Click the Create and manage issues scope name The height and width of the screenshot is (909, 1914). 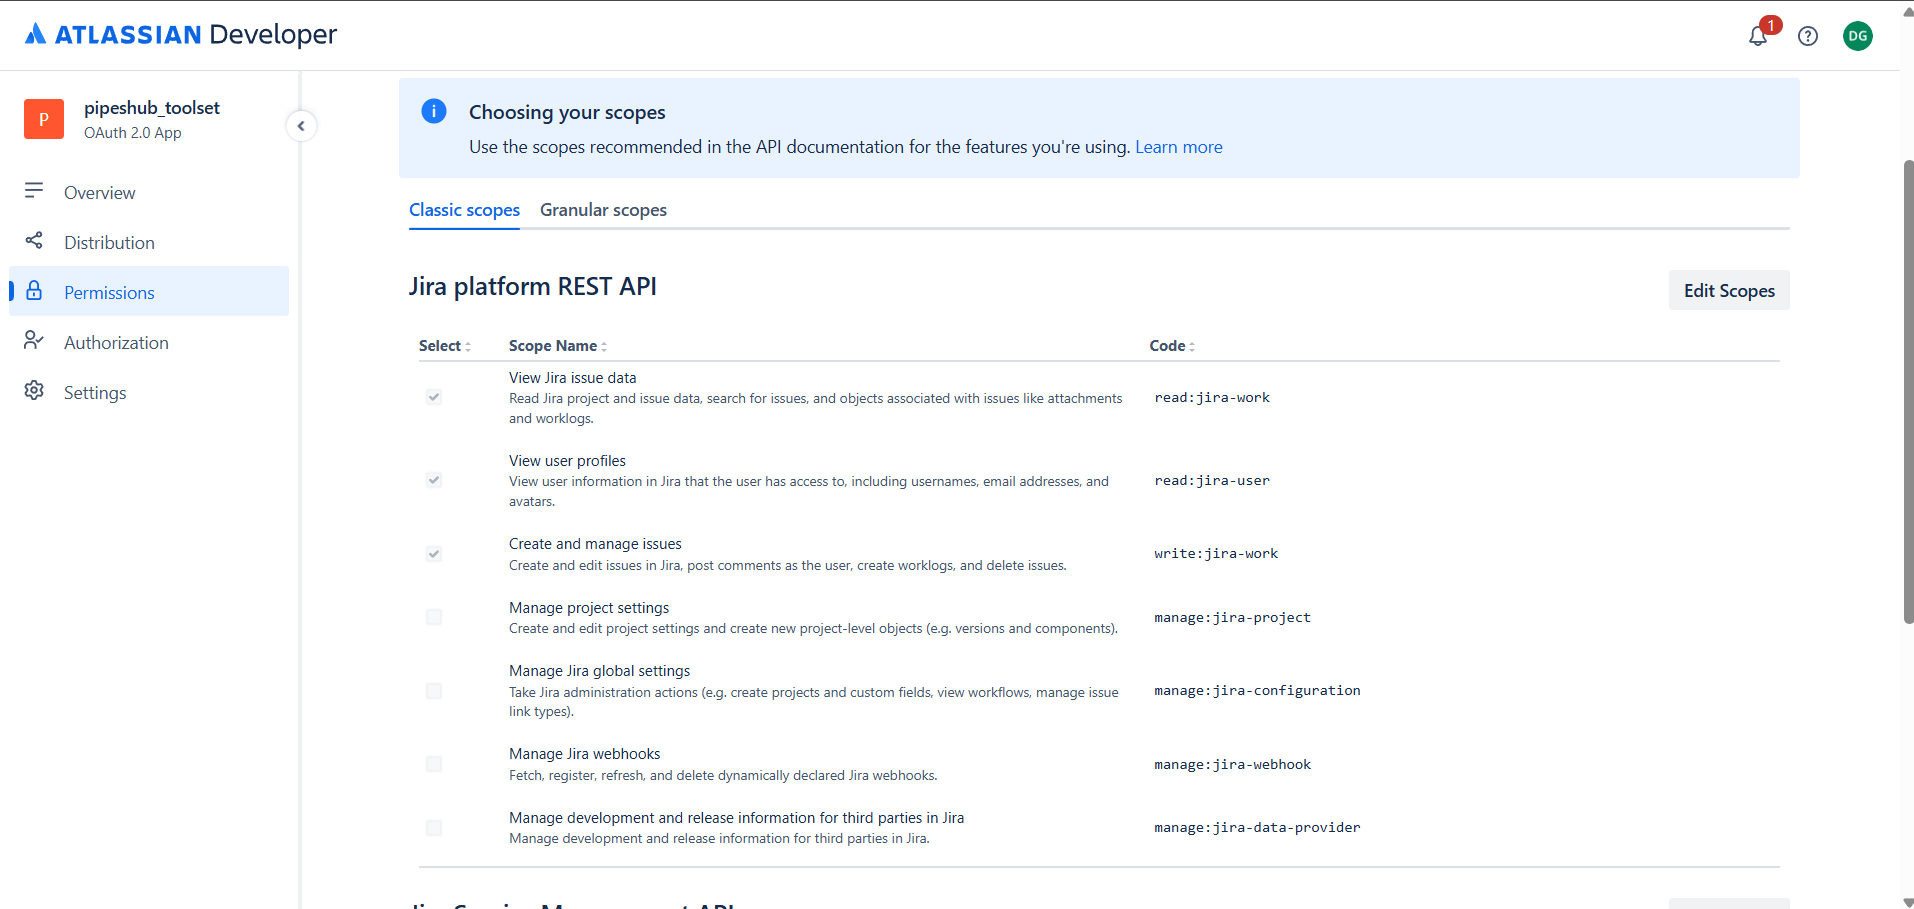[x=595, y=544]
